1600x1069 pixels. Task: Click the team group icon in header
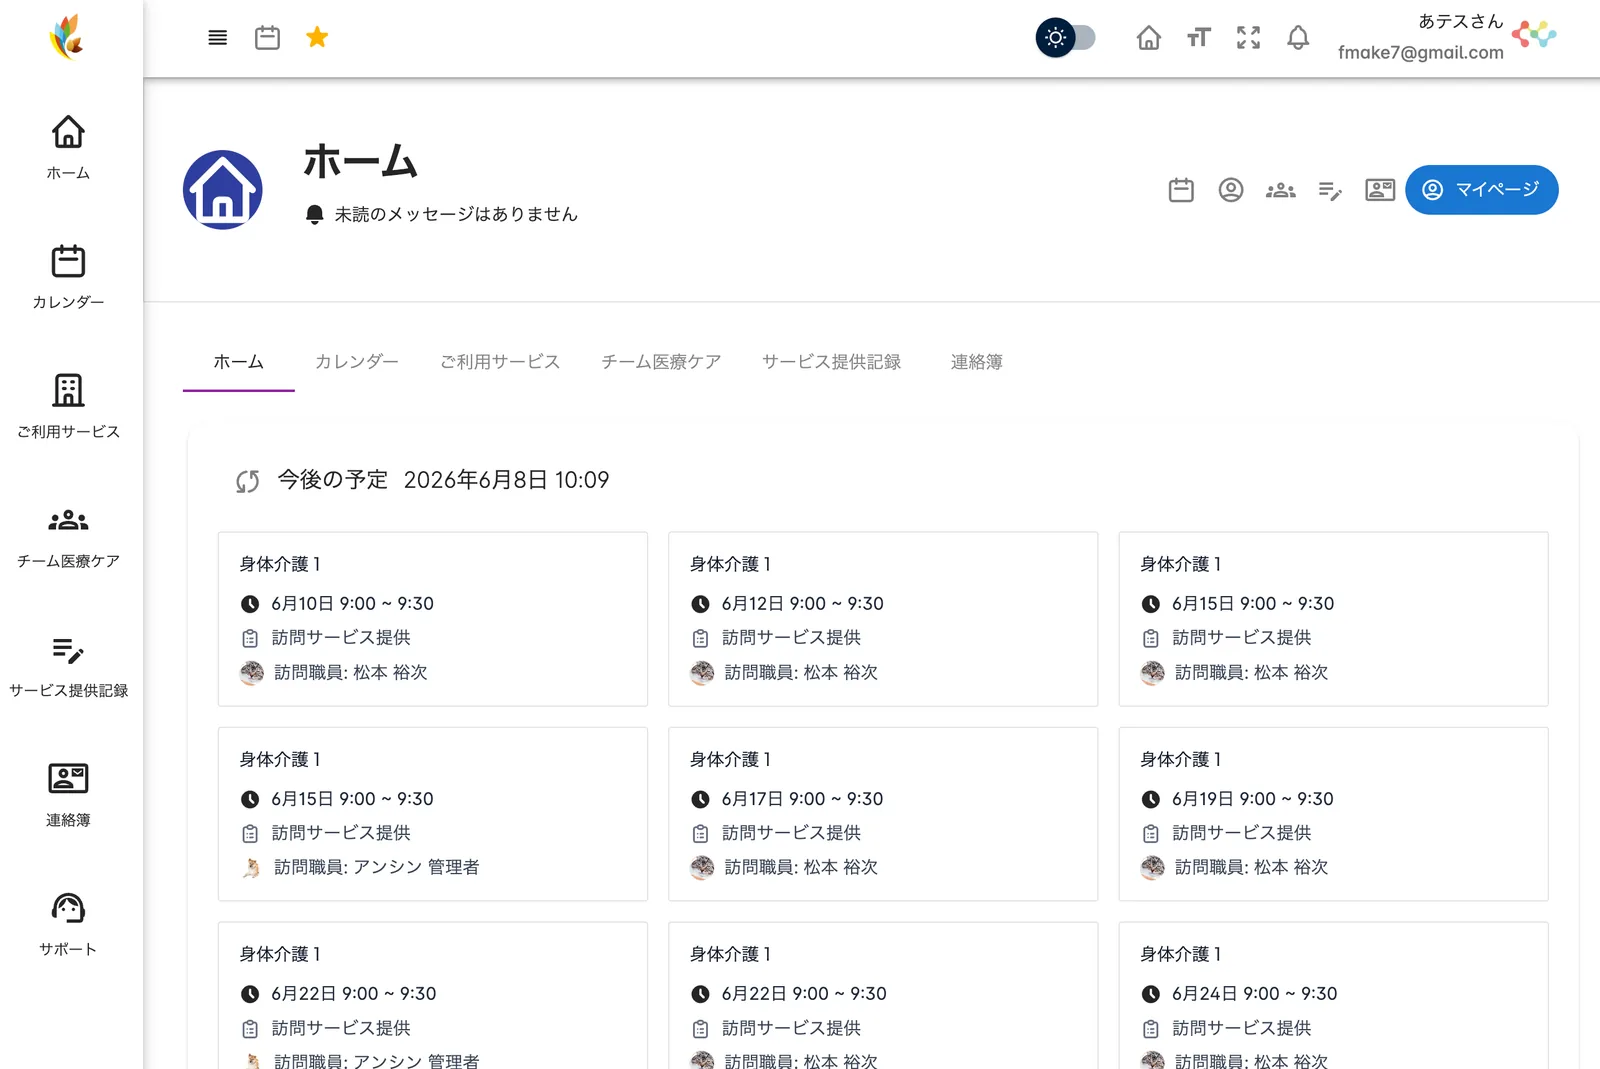click(x=1281, y=190)
